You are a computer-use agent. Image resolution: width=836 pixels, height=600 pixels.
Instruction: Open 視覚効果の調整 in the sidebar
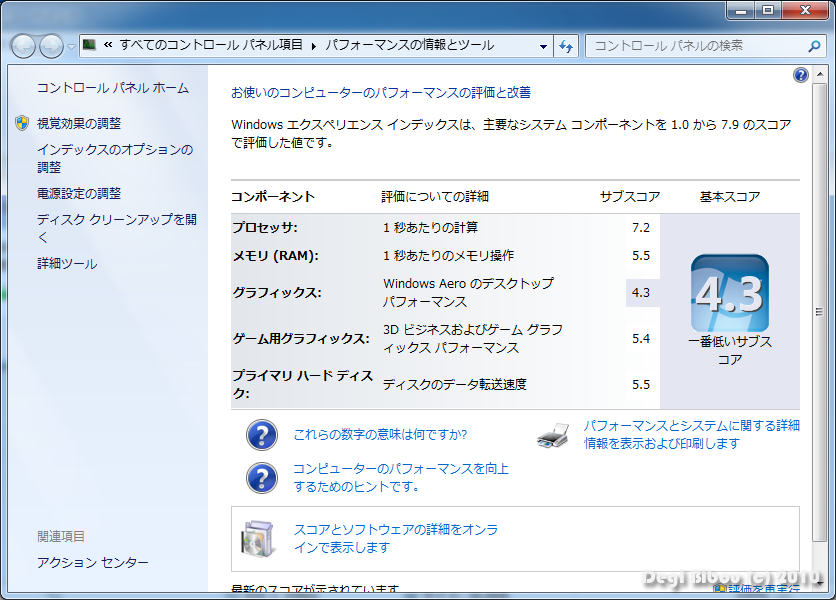pos(79,123)
